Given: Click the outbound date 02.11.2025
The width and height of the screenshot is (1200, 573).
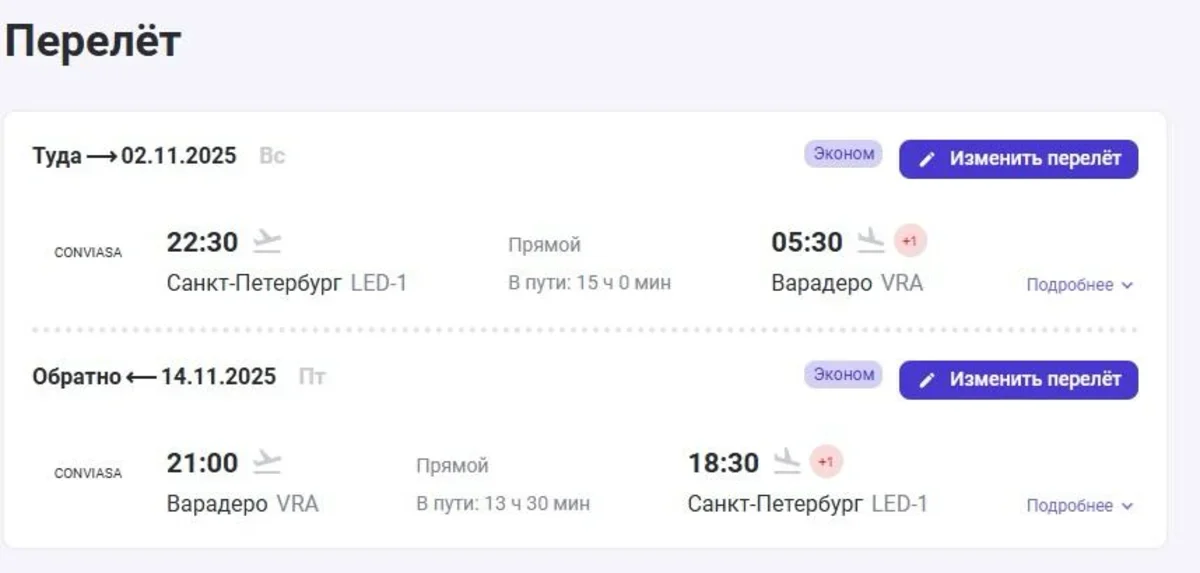Looking at the screenshot, I should [x=179, y=156].
